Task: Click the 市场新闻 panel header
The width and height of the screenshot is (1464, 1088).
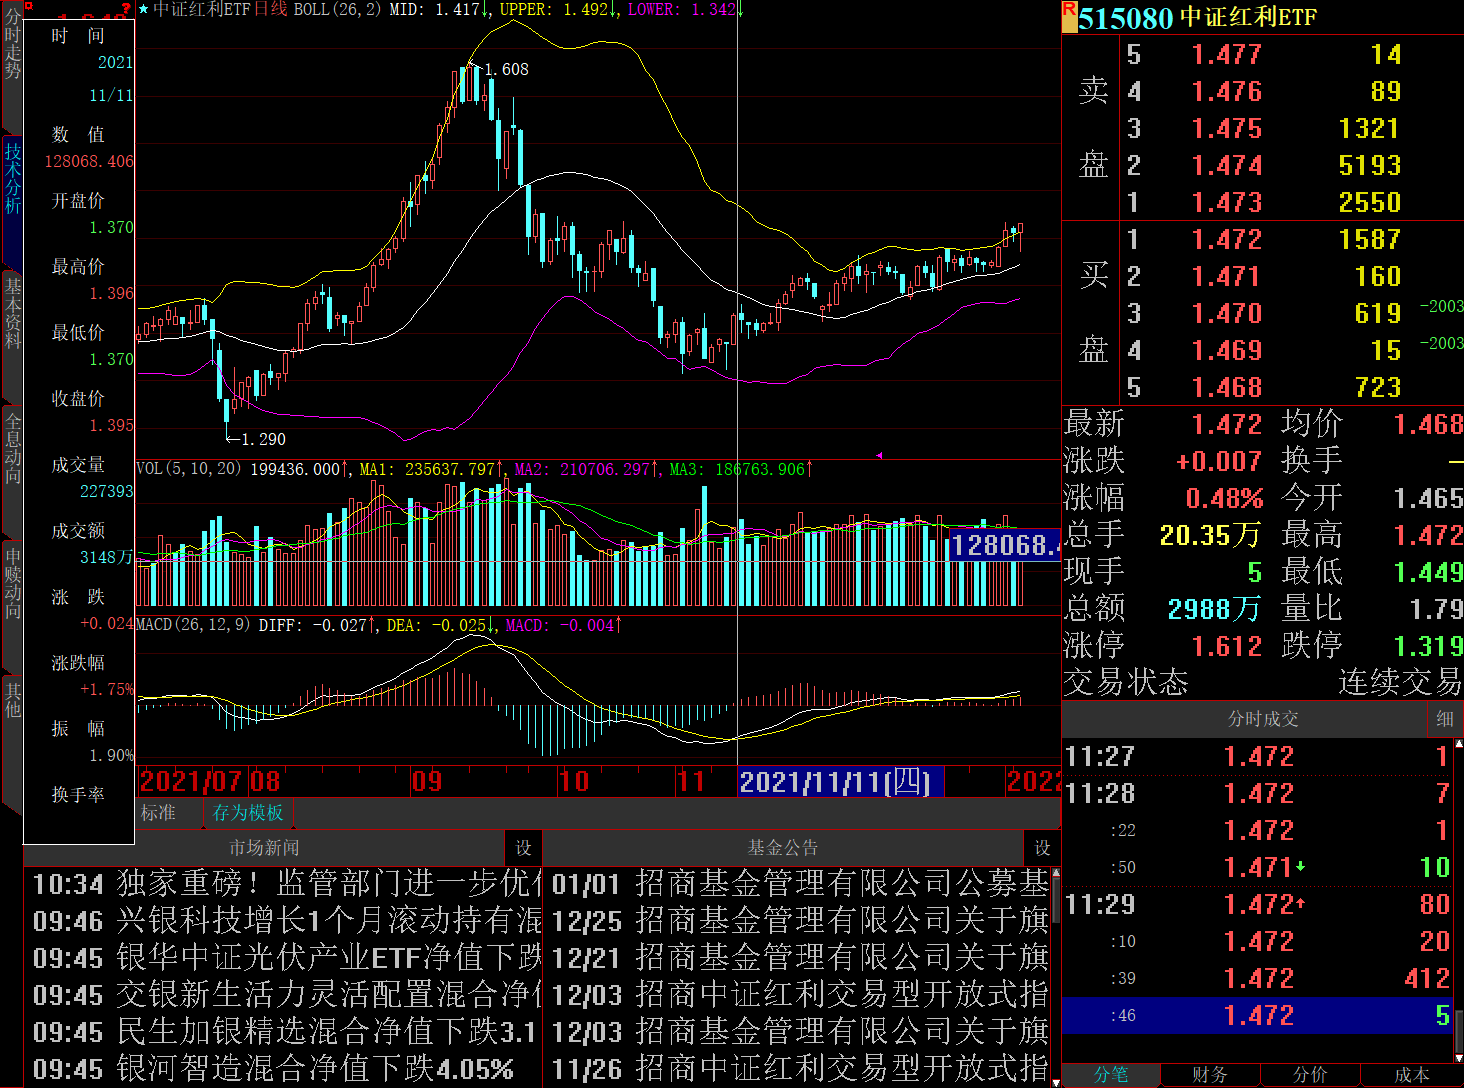Action: click(264, 848)
